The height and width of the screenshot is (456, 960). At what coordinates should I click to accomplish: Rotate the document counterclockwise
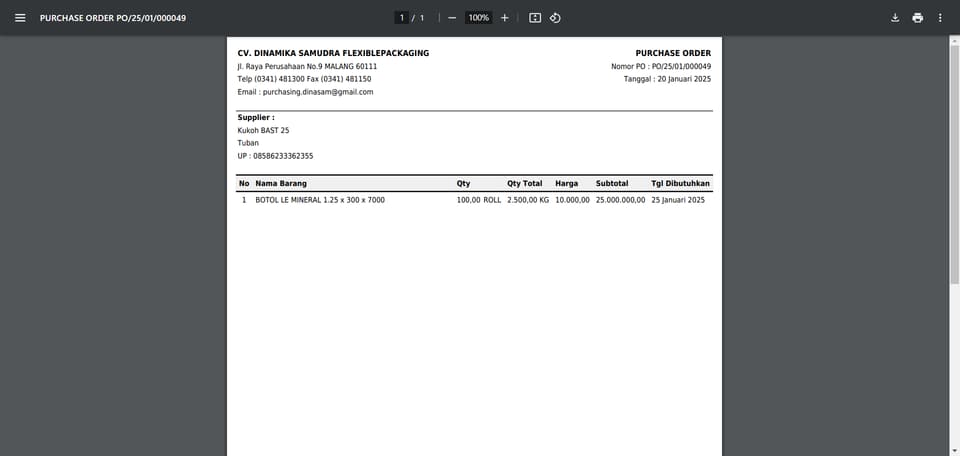click(555, 18)
